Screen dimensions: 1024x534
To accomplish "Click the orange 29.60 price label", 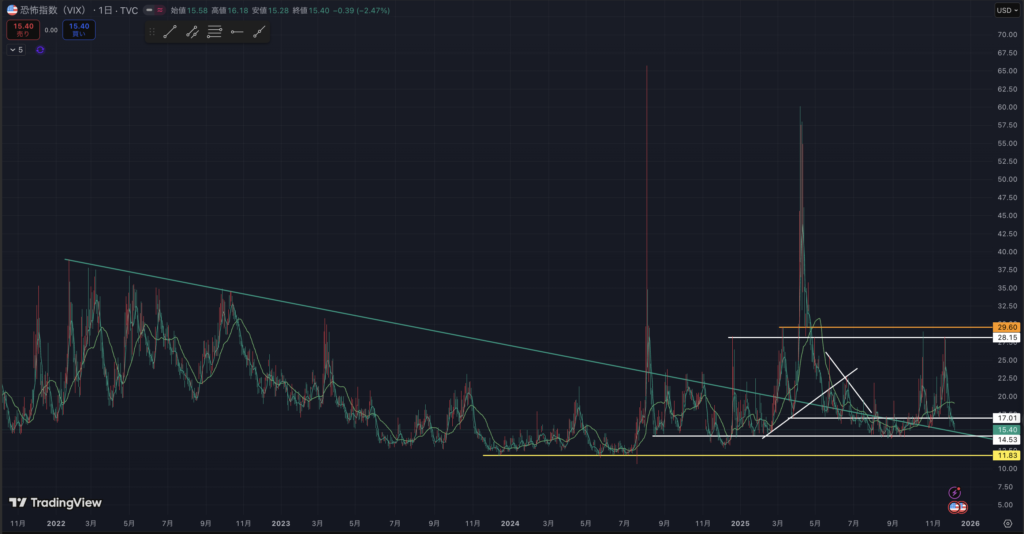I will [1006, 327].
